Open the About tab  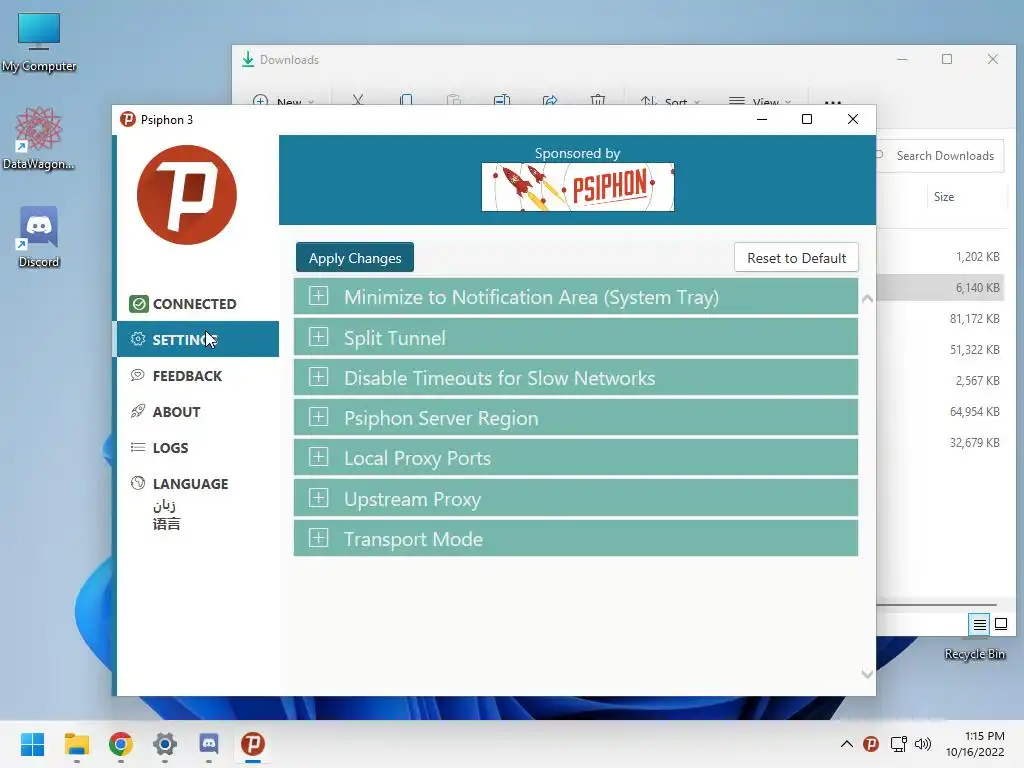pos(197,411)
